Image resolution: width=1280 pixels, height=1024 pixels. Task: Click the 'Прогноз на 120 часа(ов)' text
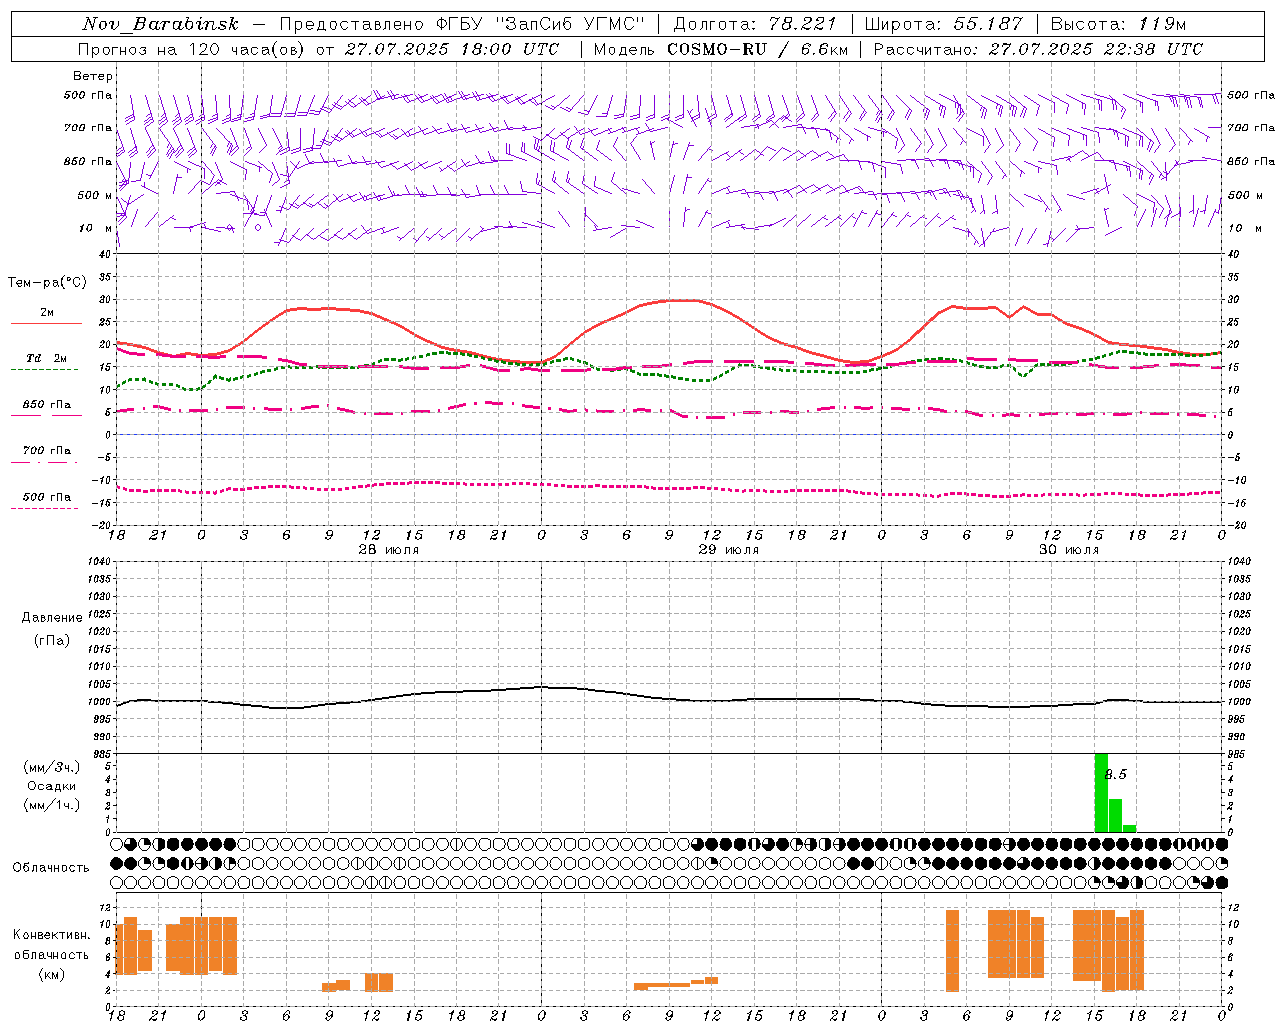point(192,49)
